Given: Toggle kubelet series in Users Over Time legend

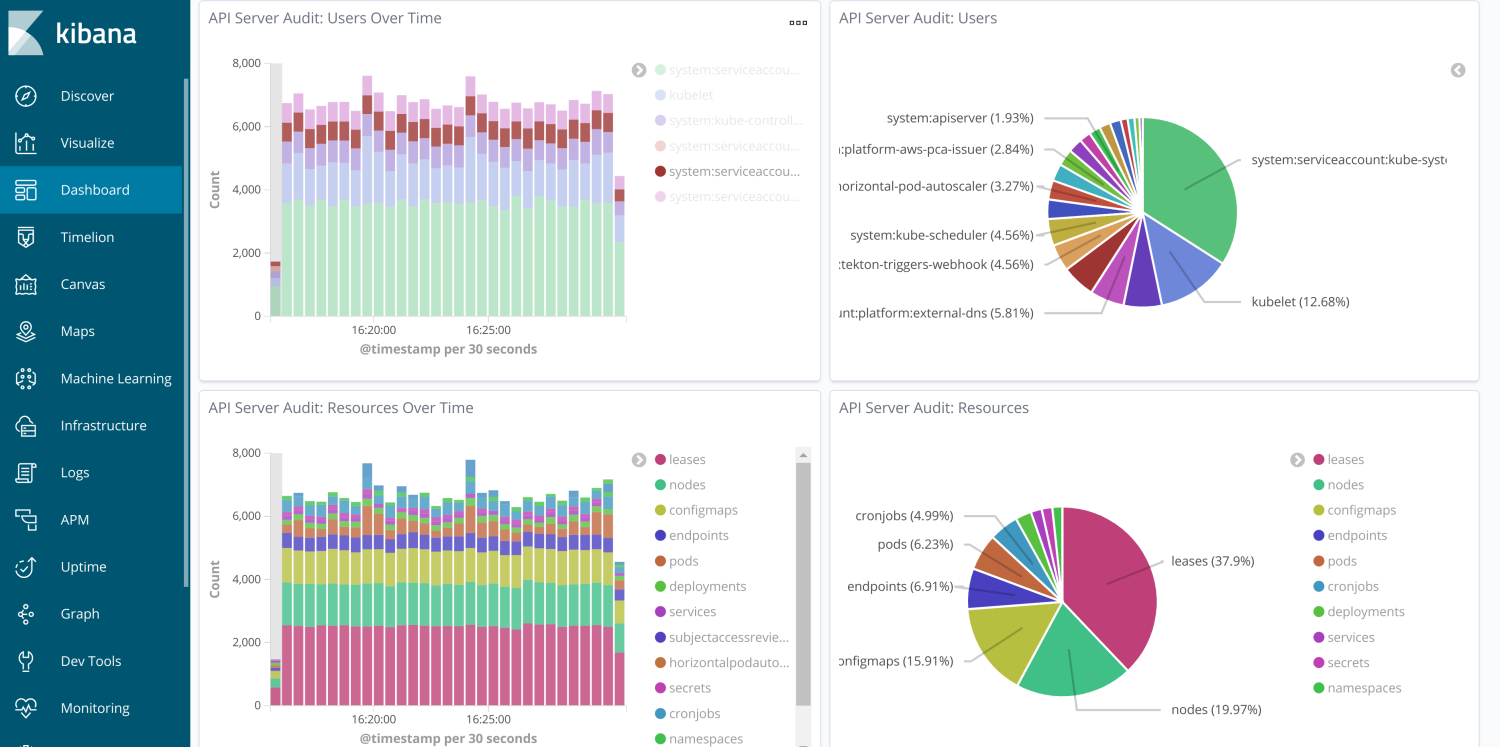Looking at the screenshot, I should pyautogui.click(x=691, y=95).
